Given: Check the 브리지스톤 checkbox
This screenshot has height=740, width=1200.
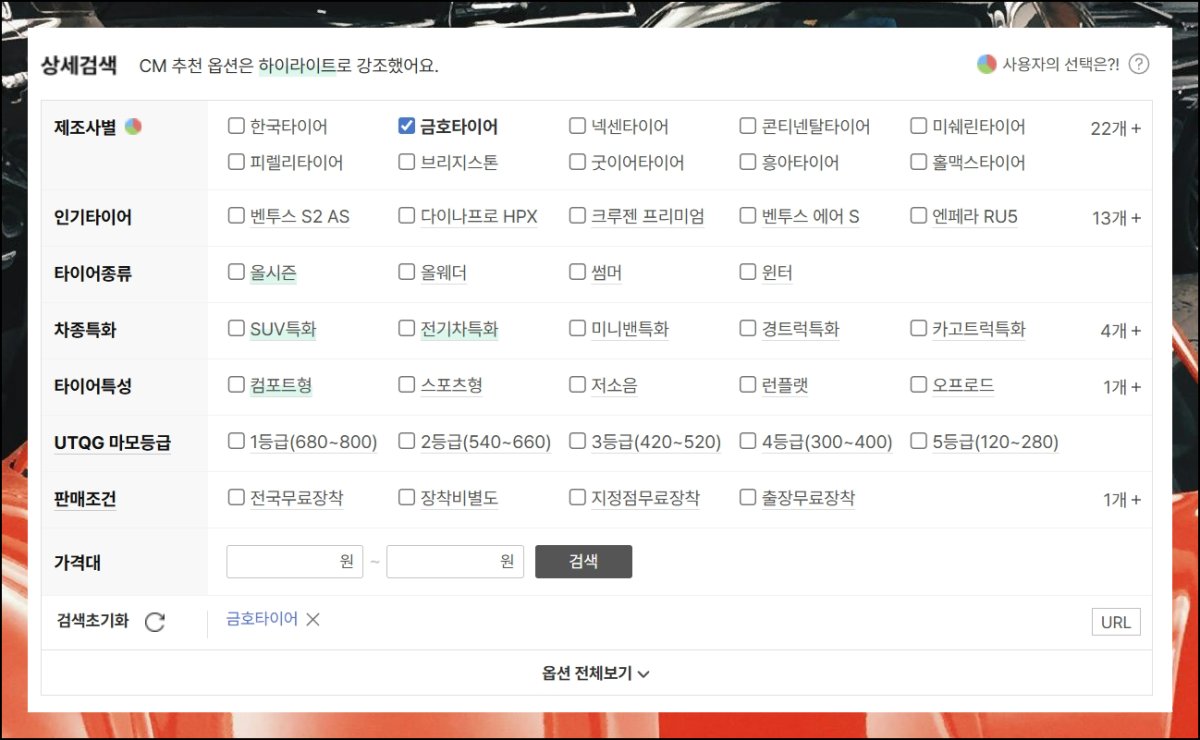Looking at the screenshot, I should [x=406, y=161].
